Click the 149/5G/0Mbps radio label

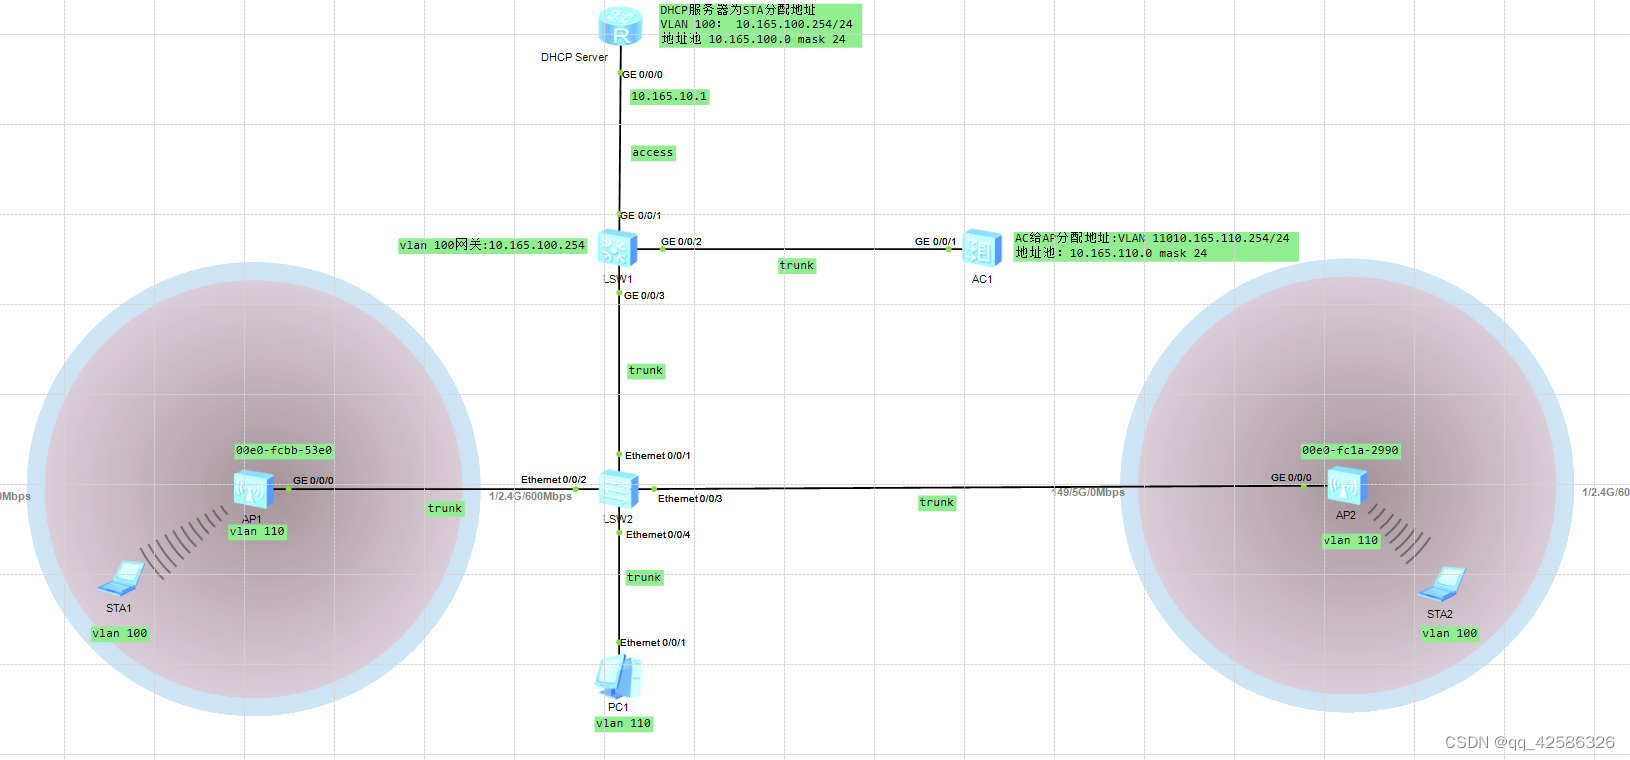(x=1088, y=493)
